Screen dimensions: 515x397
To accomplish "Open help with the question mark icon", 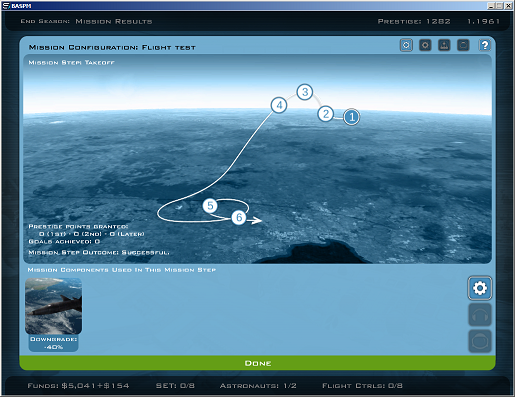I will 484,45.
